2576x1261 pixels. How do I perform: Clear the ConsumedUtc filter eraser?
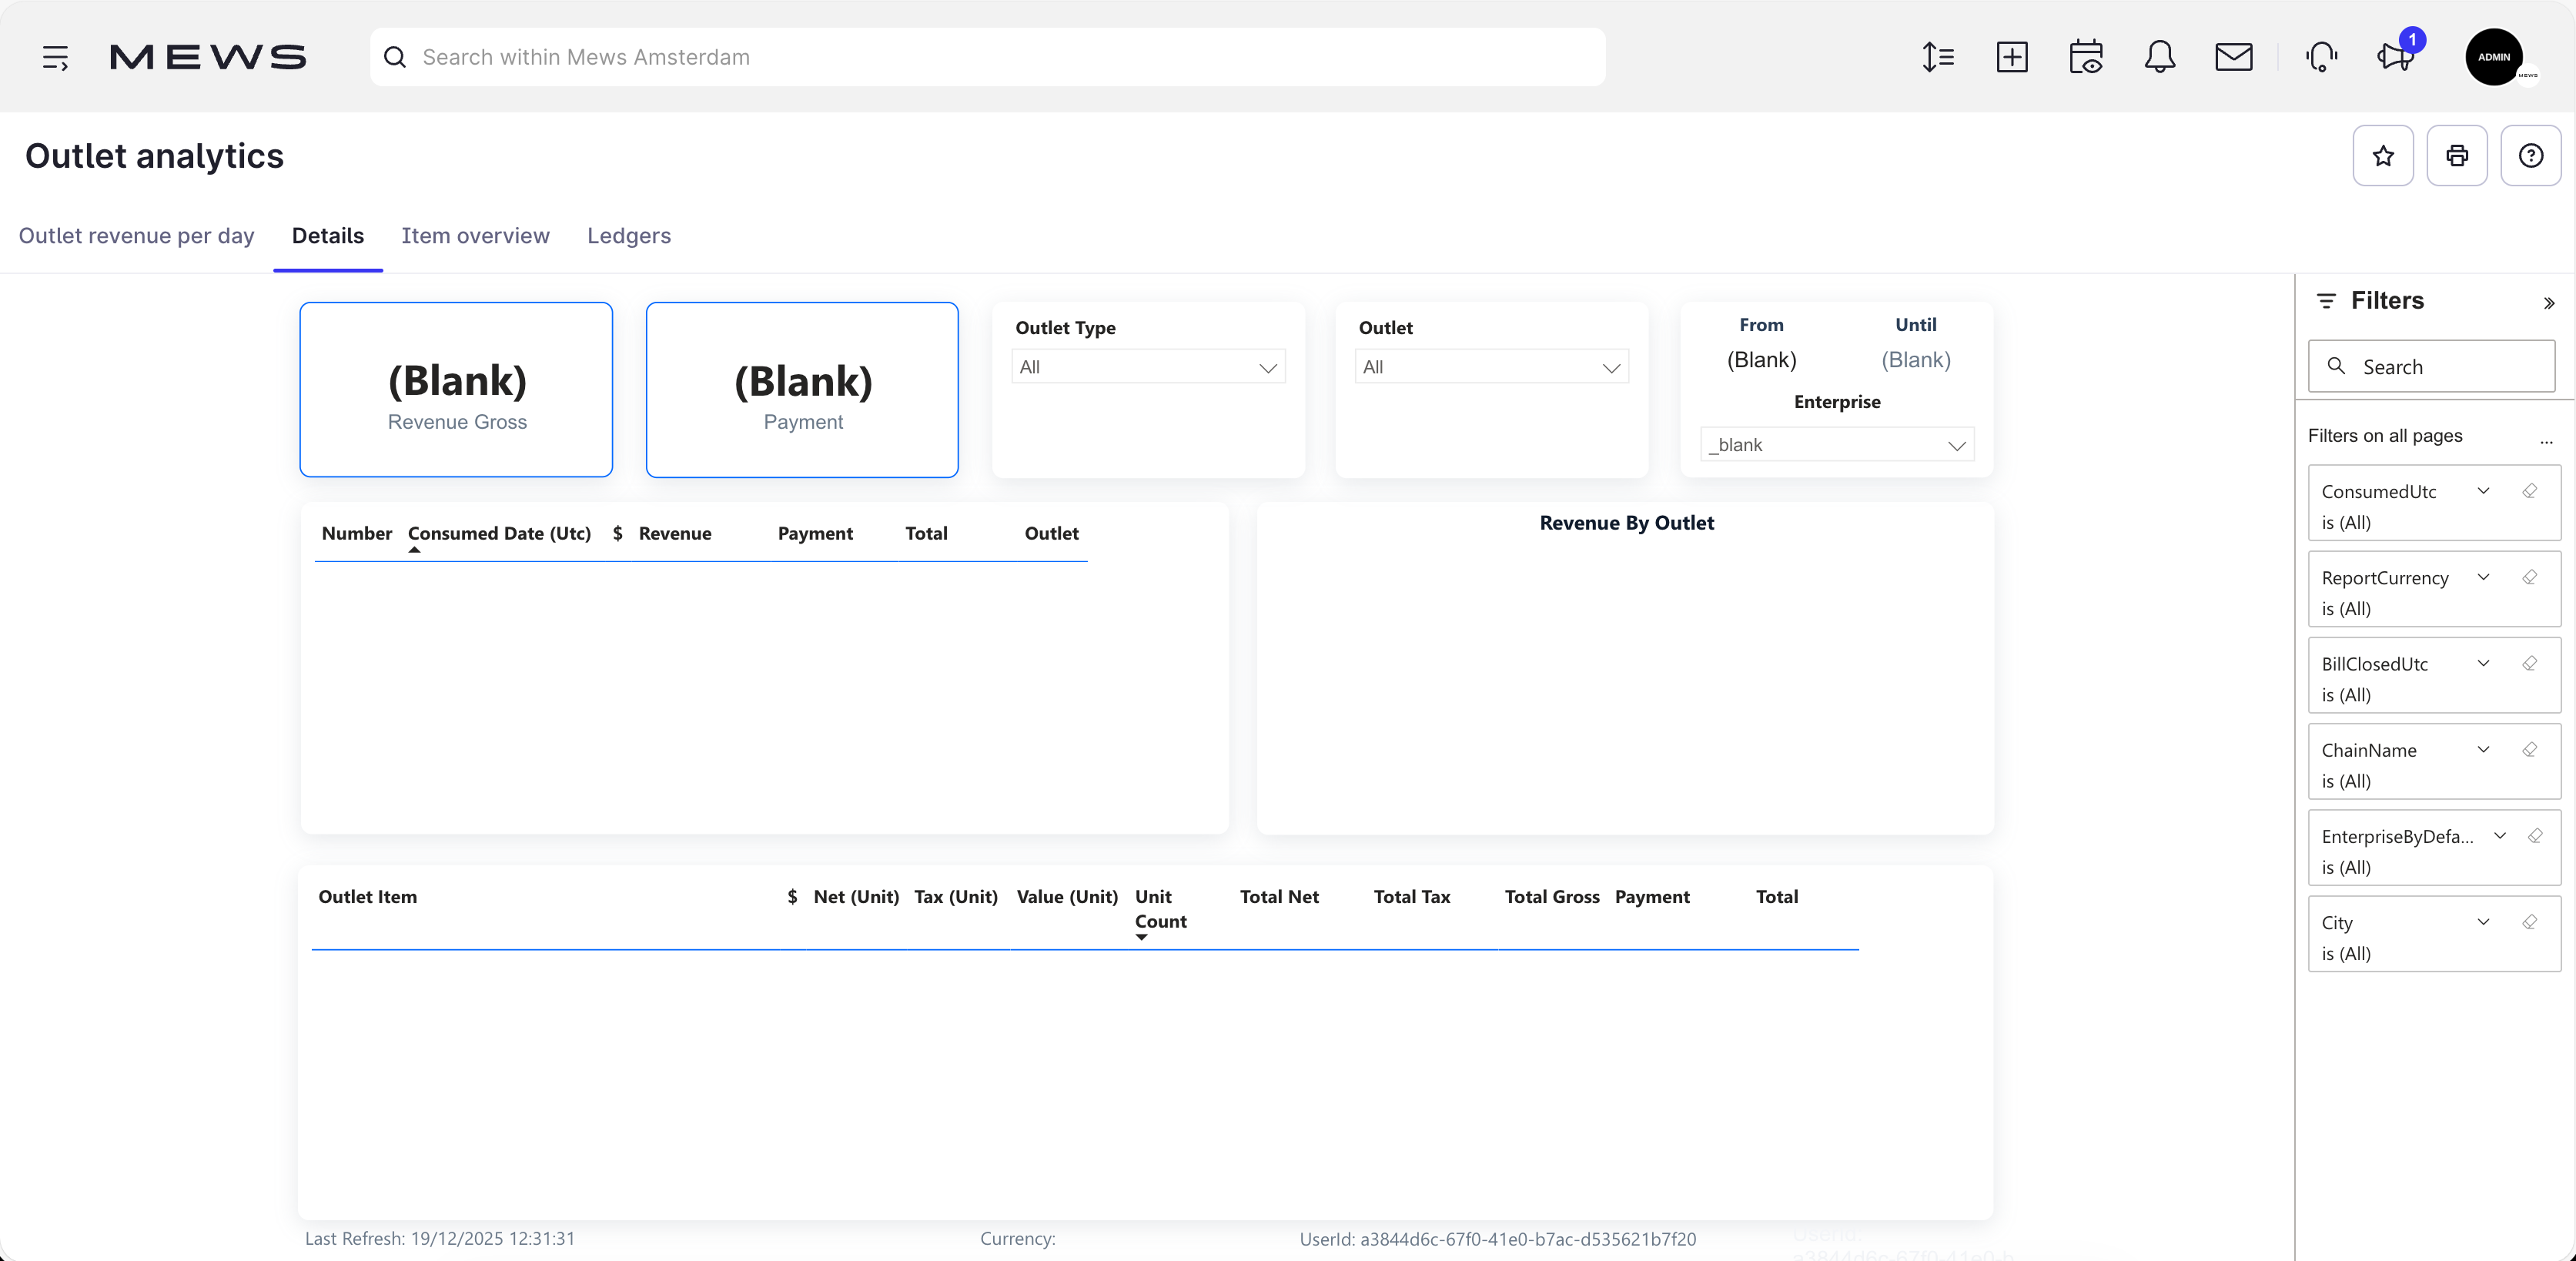click(x=2529, y=491)
